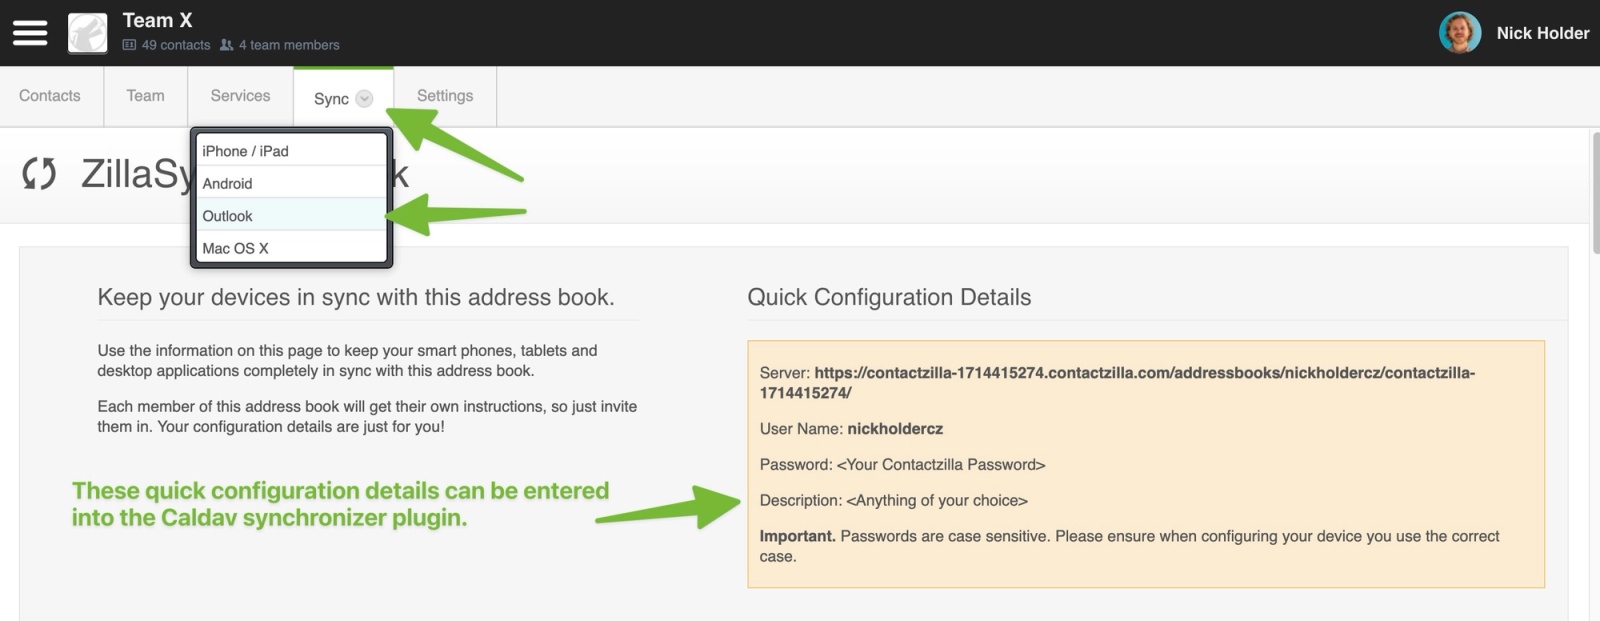Screen dimensions: 1600x621
Task: Select Outlook from the sync menu
Action: pyautogui.click(x=228, y=215)
